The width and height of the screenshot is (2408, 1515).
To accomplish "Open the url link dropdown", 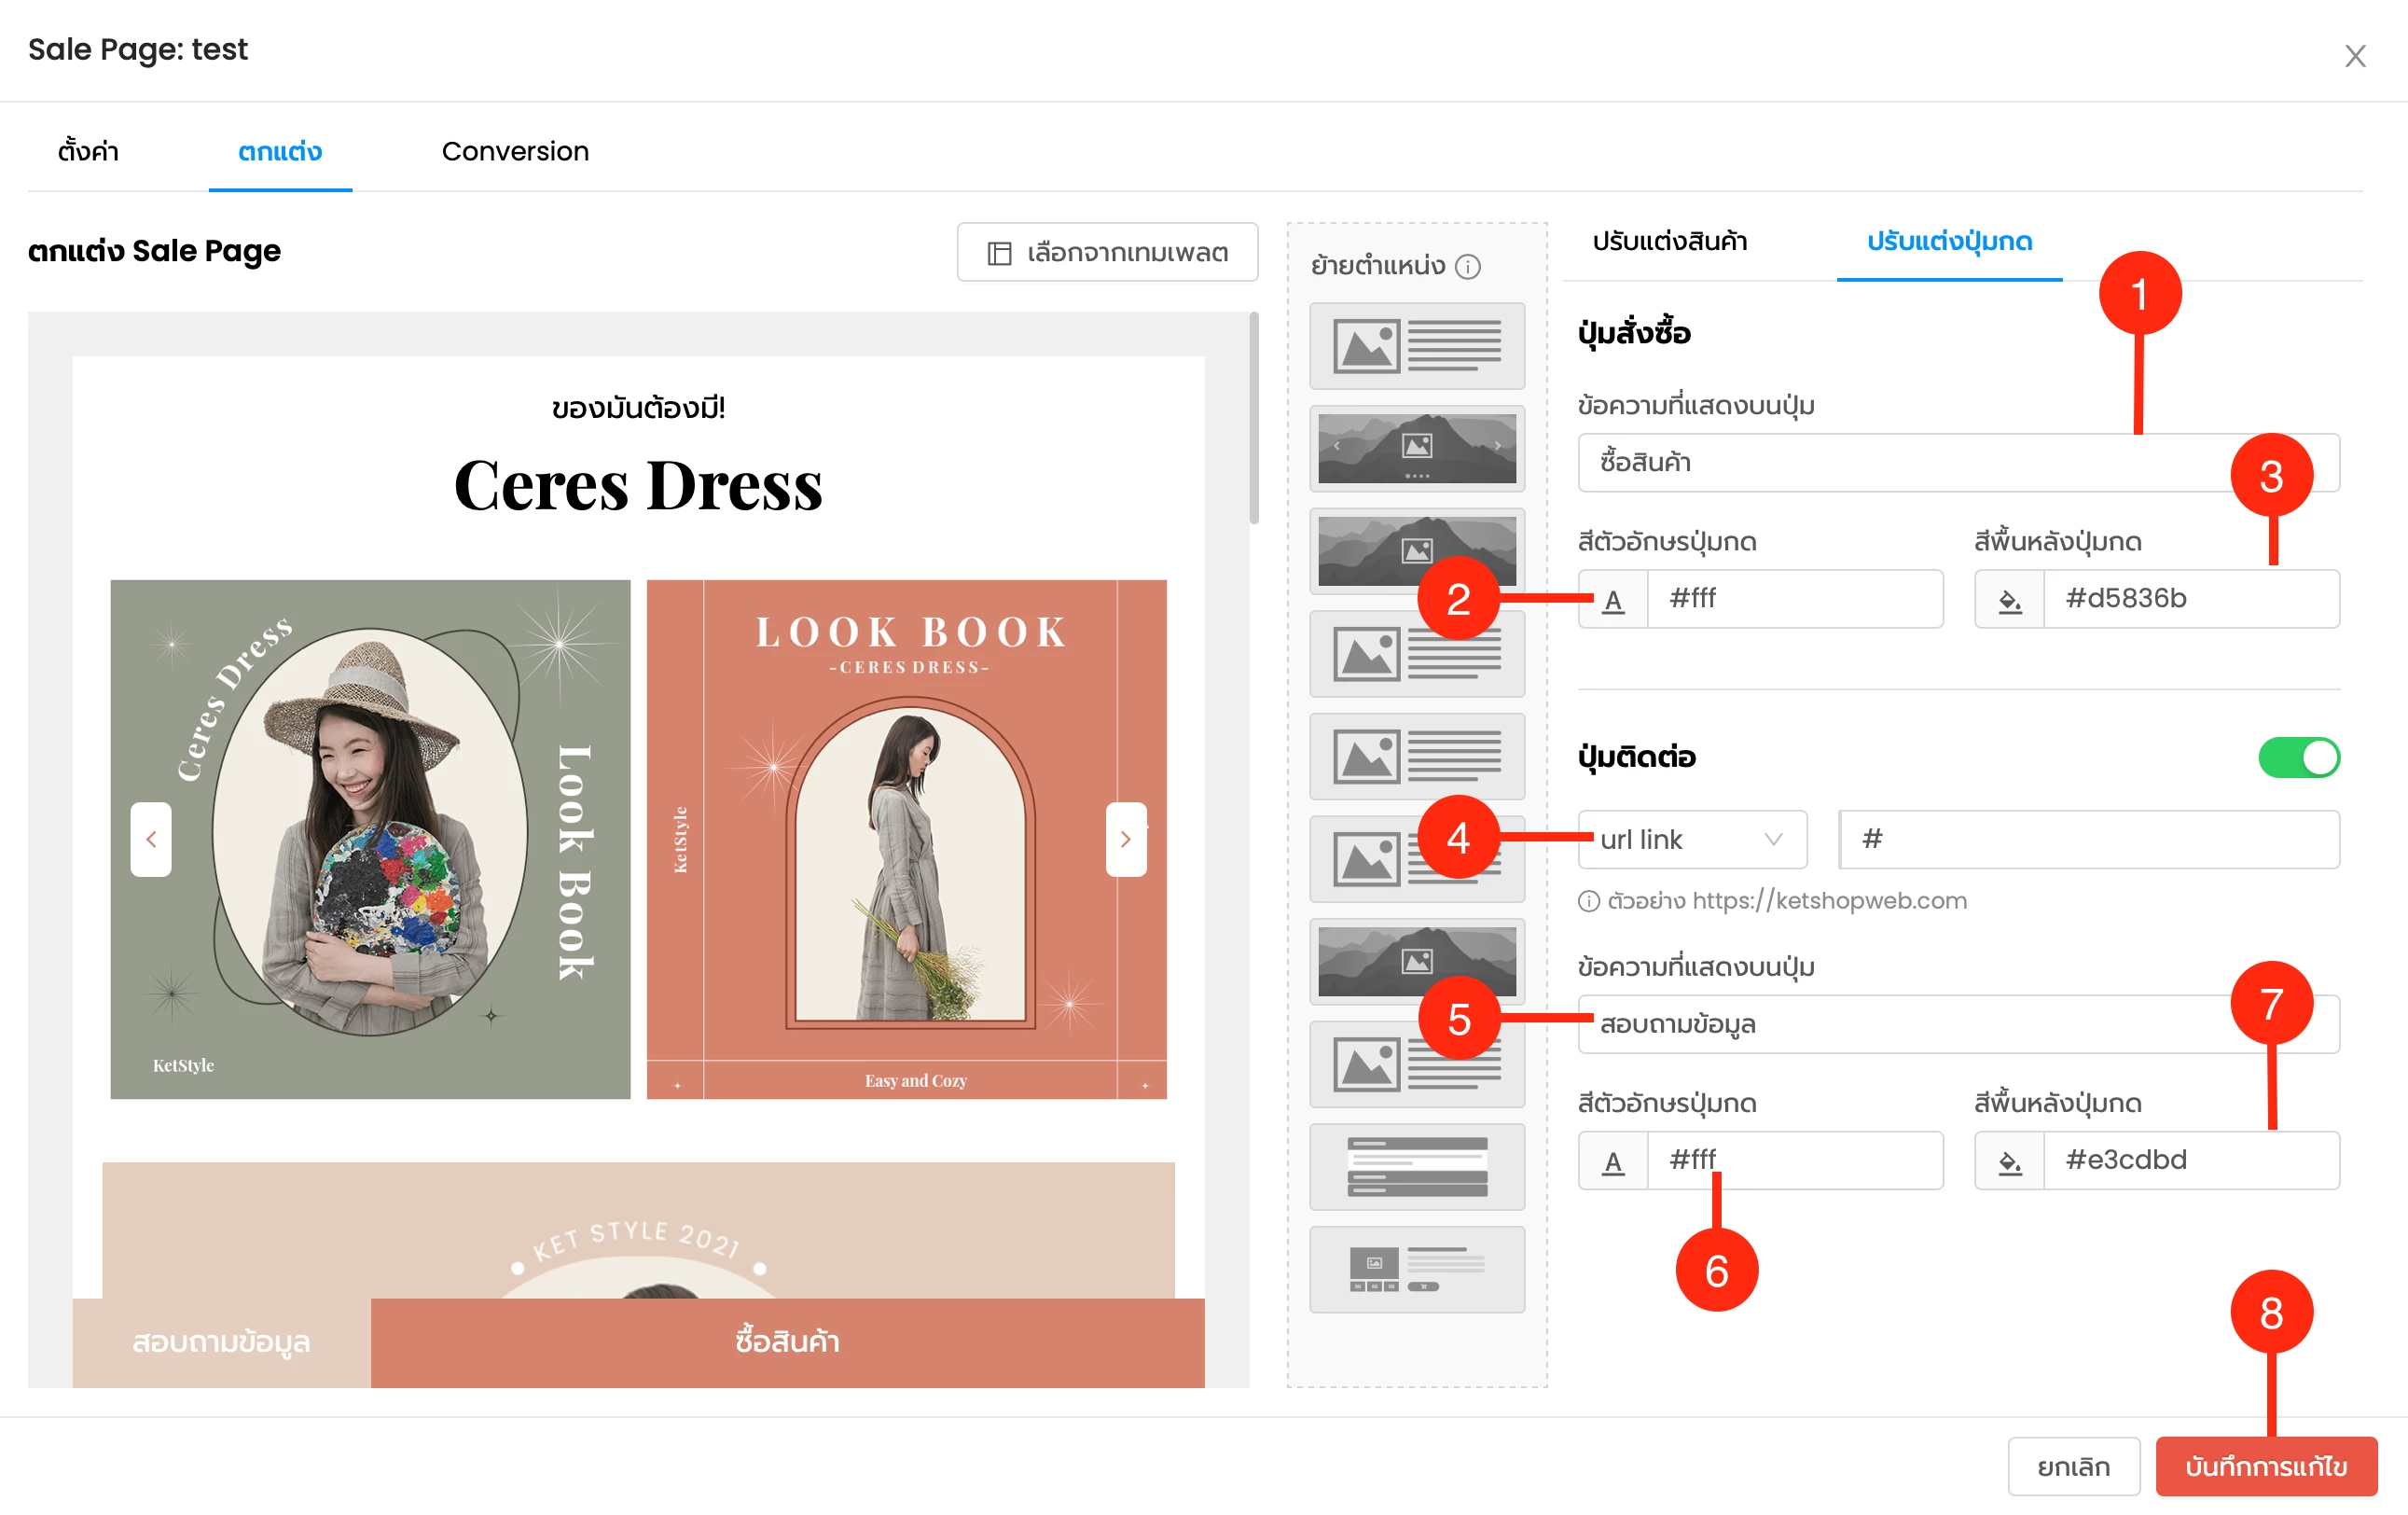I will click(1692, 839).
